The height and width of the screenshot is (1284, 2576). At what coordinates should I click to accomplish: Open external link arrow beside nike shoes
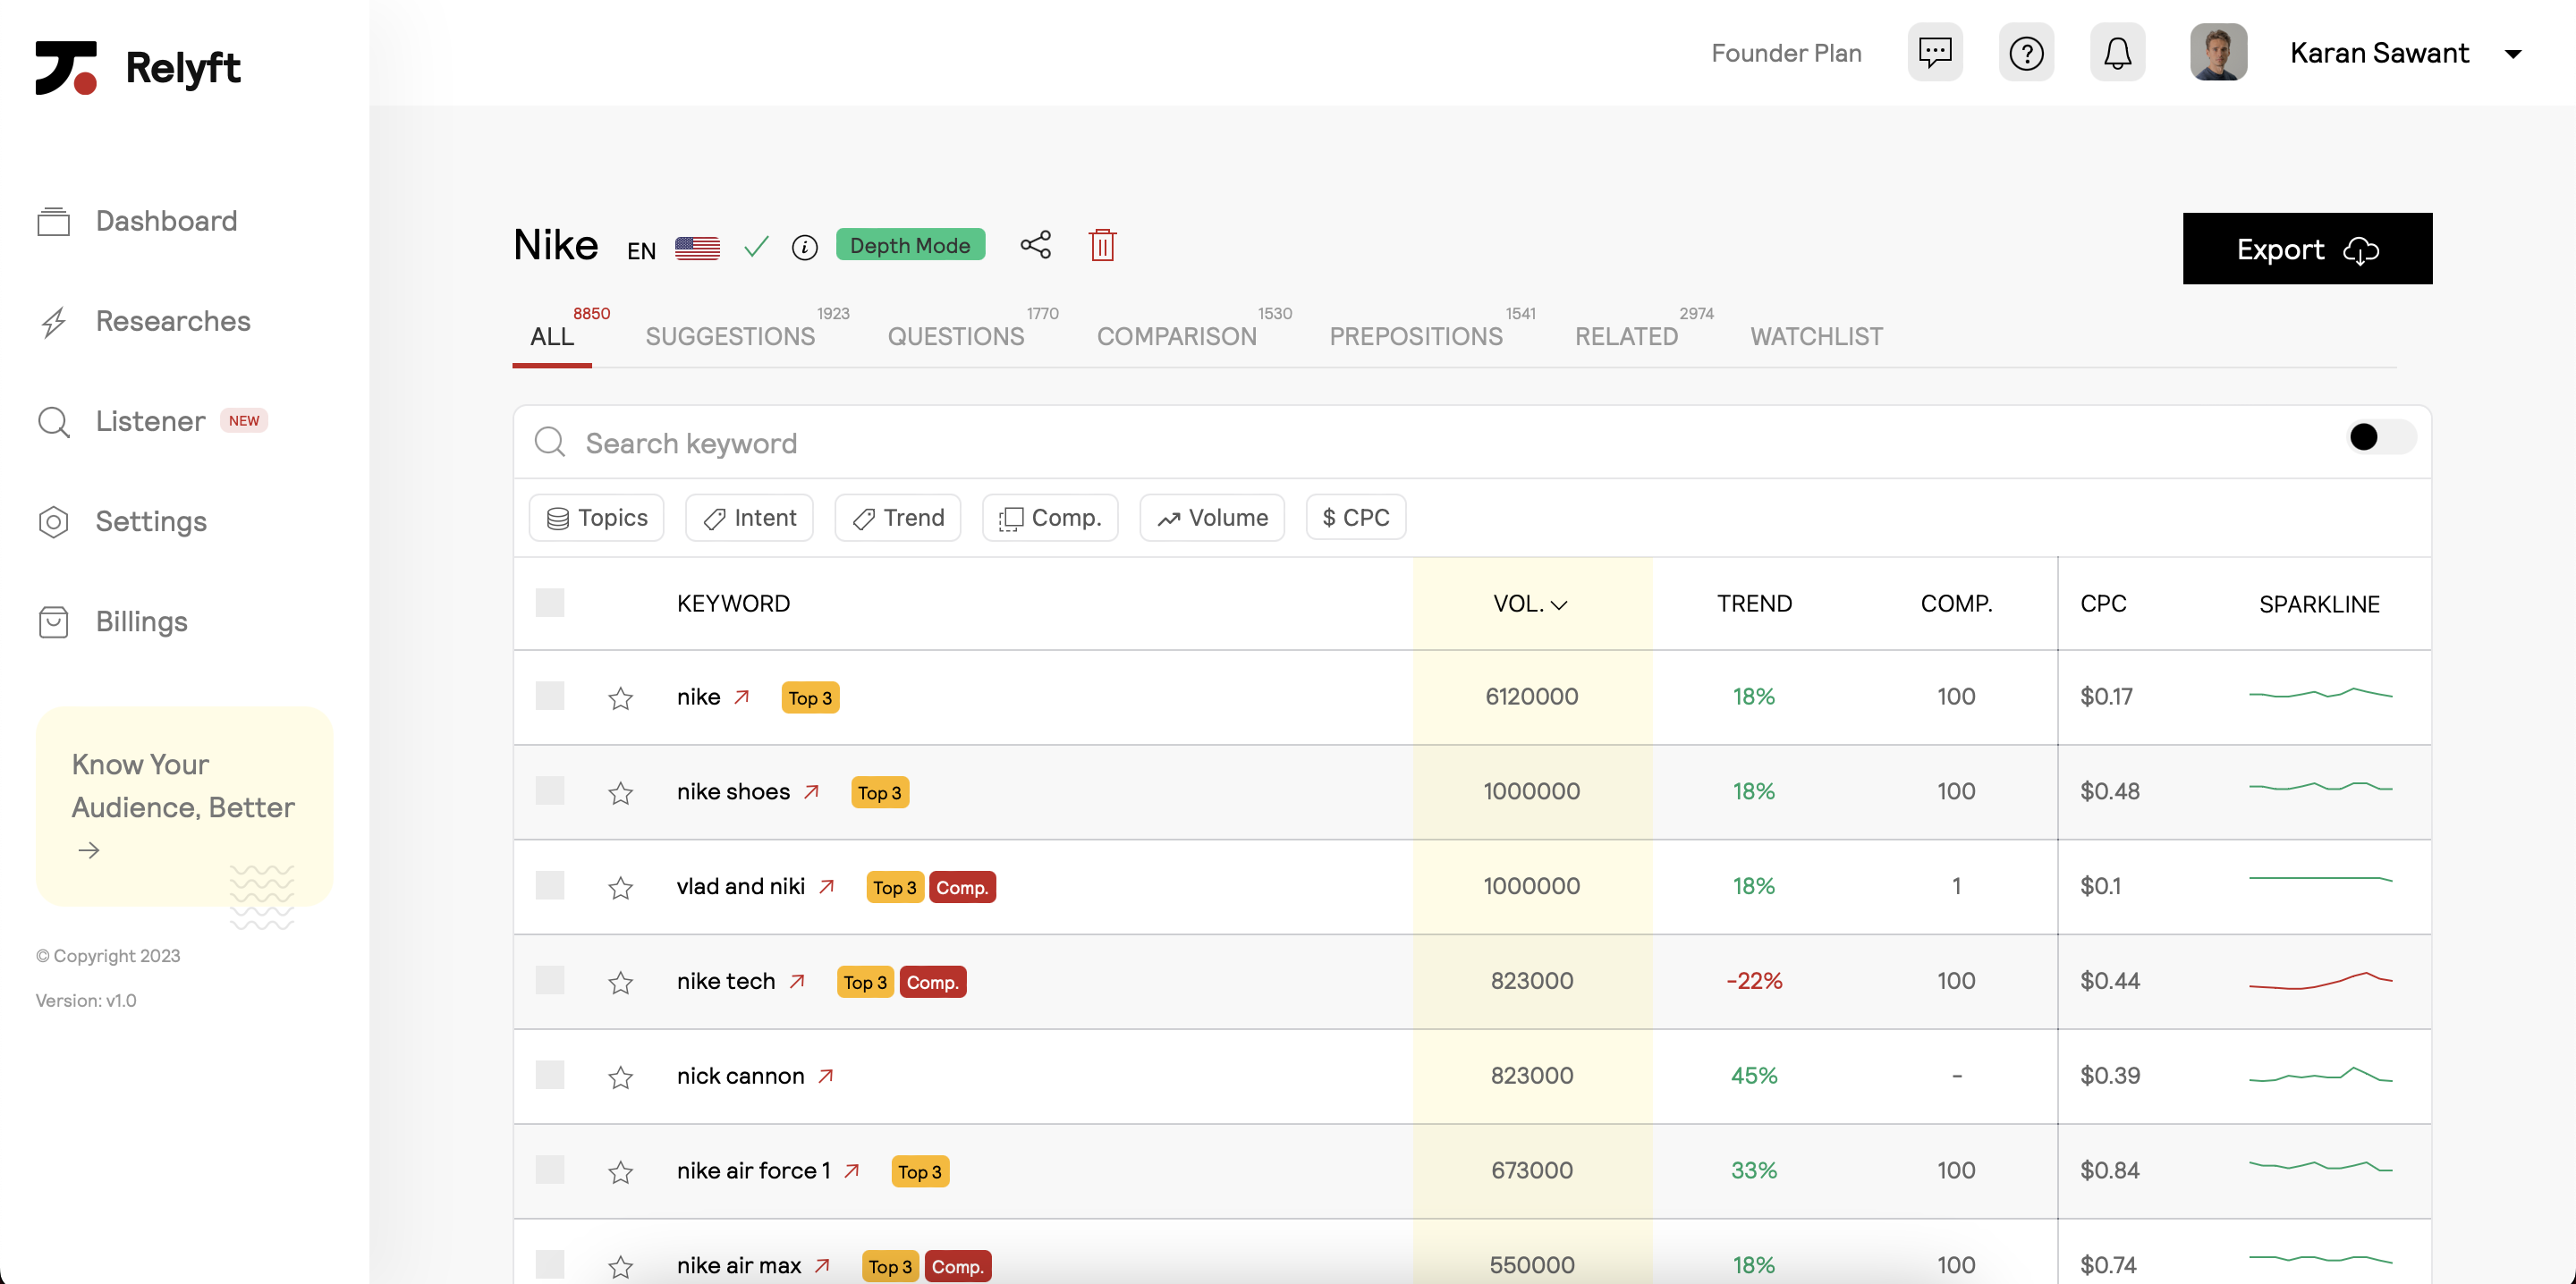click(x=811, y=791)
